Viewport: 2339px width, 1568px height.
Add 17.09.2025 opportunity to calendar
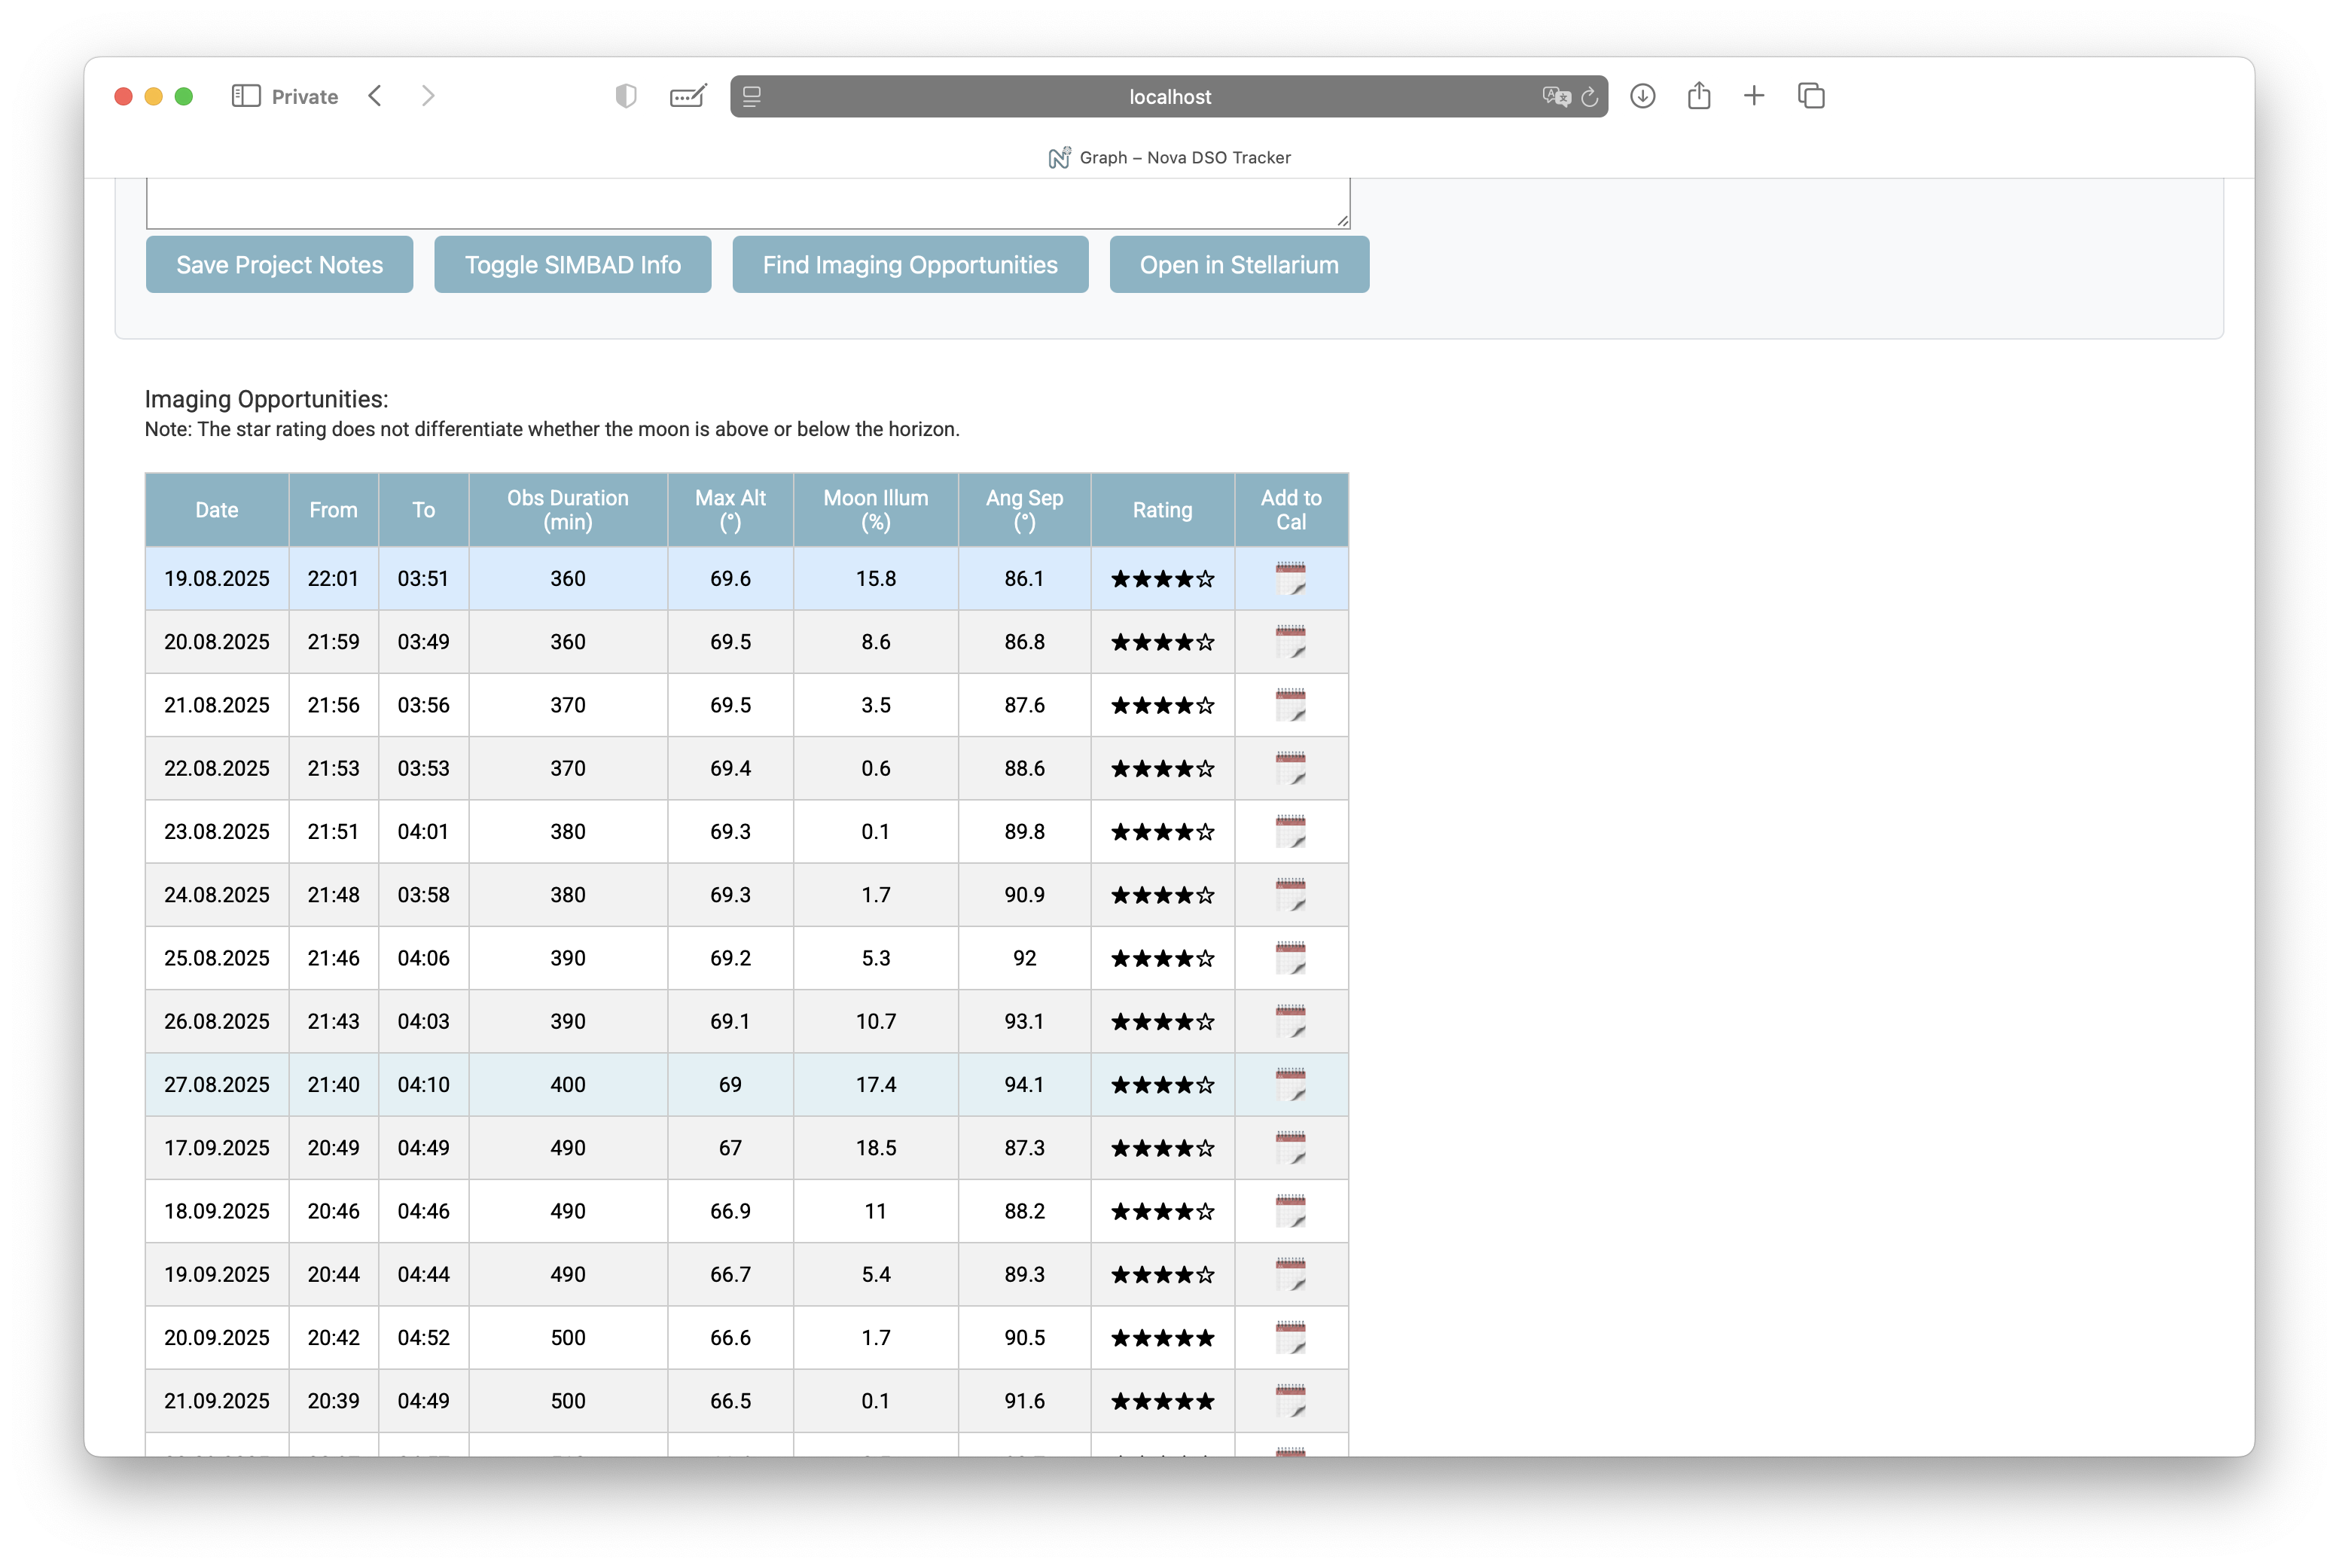(x=1290, y=1148)
